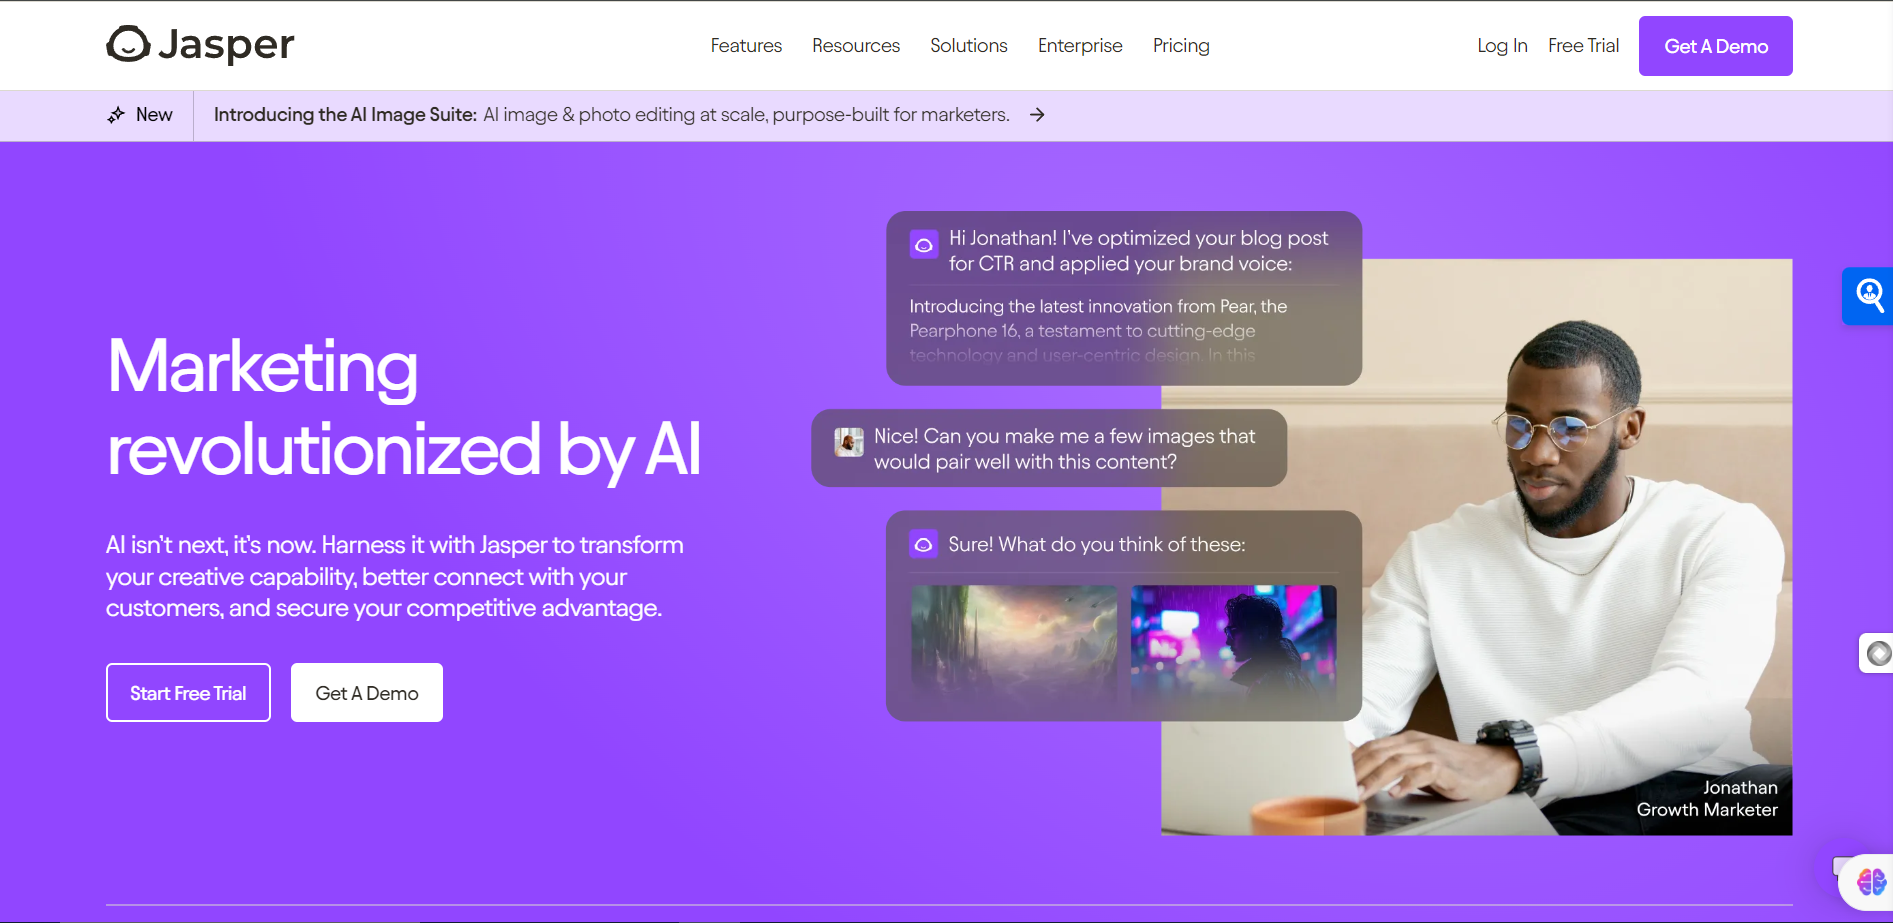Open the Solutions menu
This screenshot has height=923, width=1893.
pyautogui.click(x=969, y=46)
